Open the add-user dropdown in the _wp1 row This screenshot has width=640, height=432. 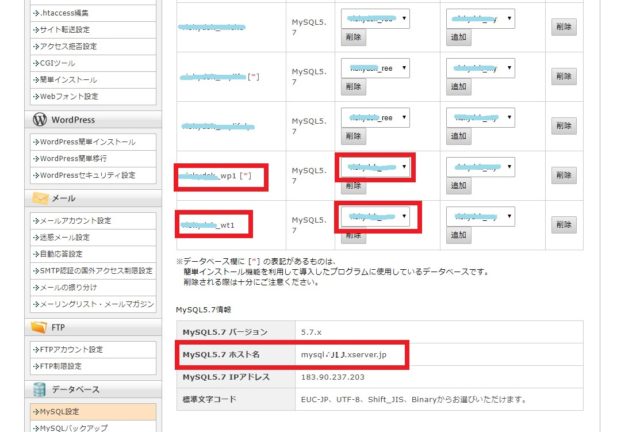tap(480, 167)
